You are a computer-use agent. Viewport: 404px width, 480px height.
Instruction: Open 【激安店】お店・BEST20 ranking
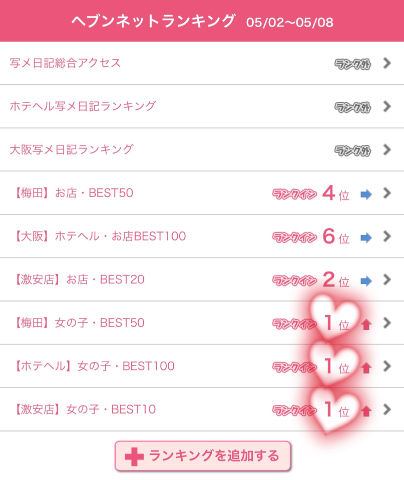pyautogui.click(x=202, y=279)
